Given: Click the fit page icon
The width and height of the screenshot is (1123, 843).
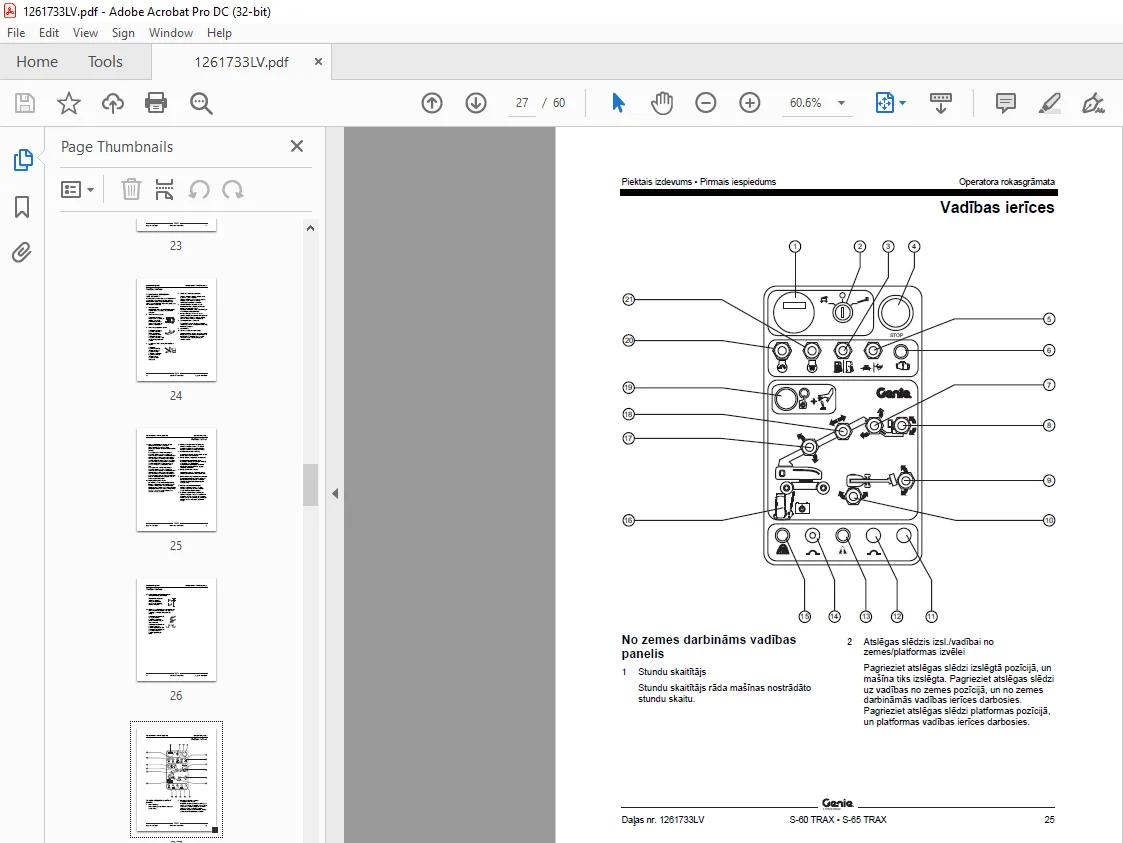Looking at the screenshot, I should click(885, 103).
